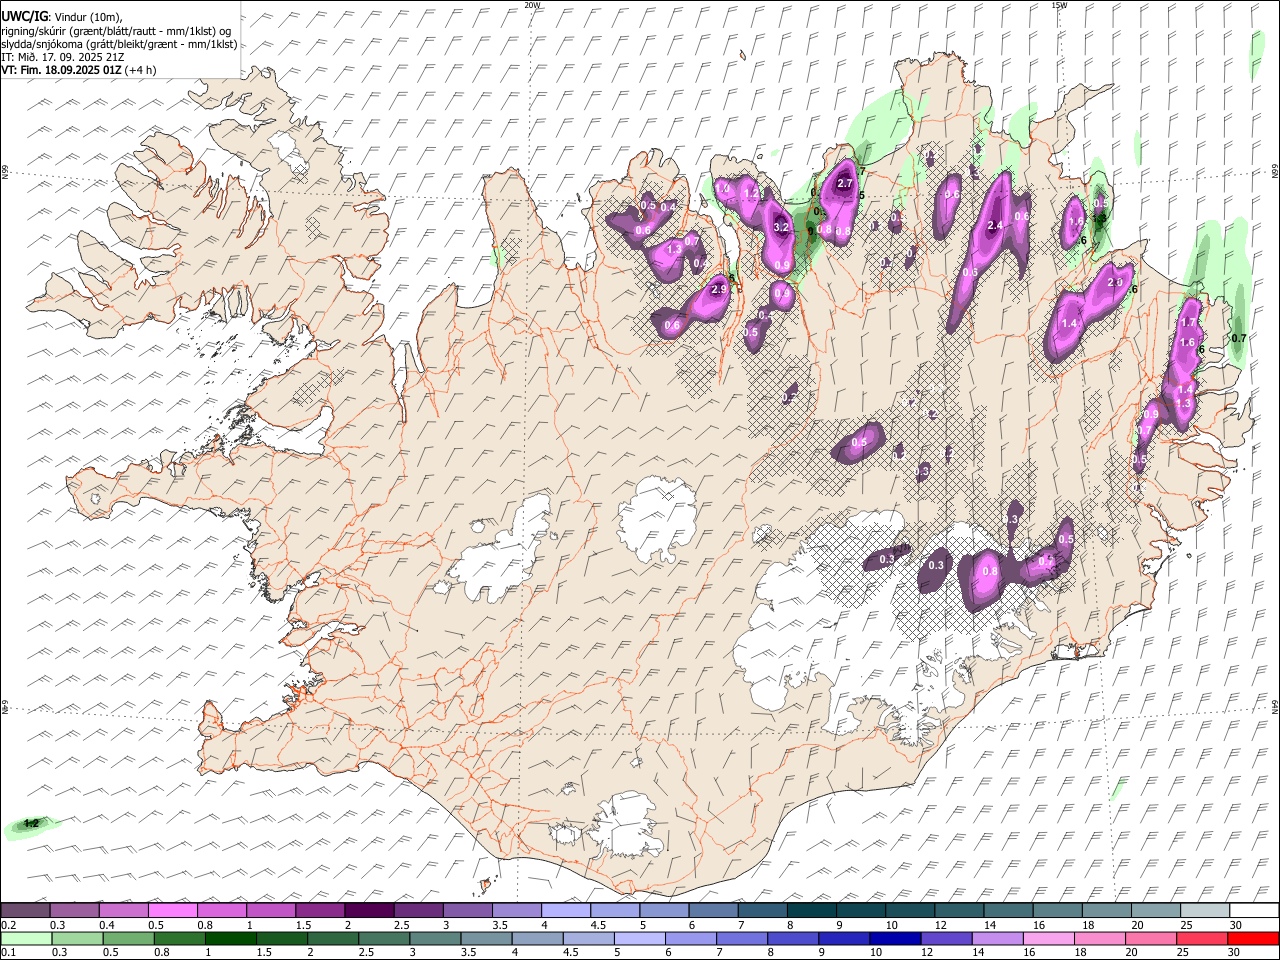Click the "4.5" label on the rain scale
Screen dimensions: 1280x960
pyautogui.click(x=571, y=952)
